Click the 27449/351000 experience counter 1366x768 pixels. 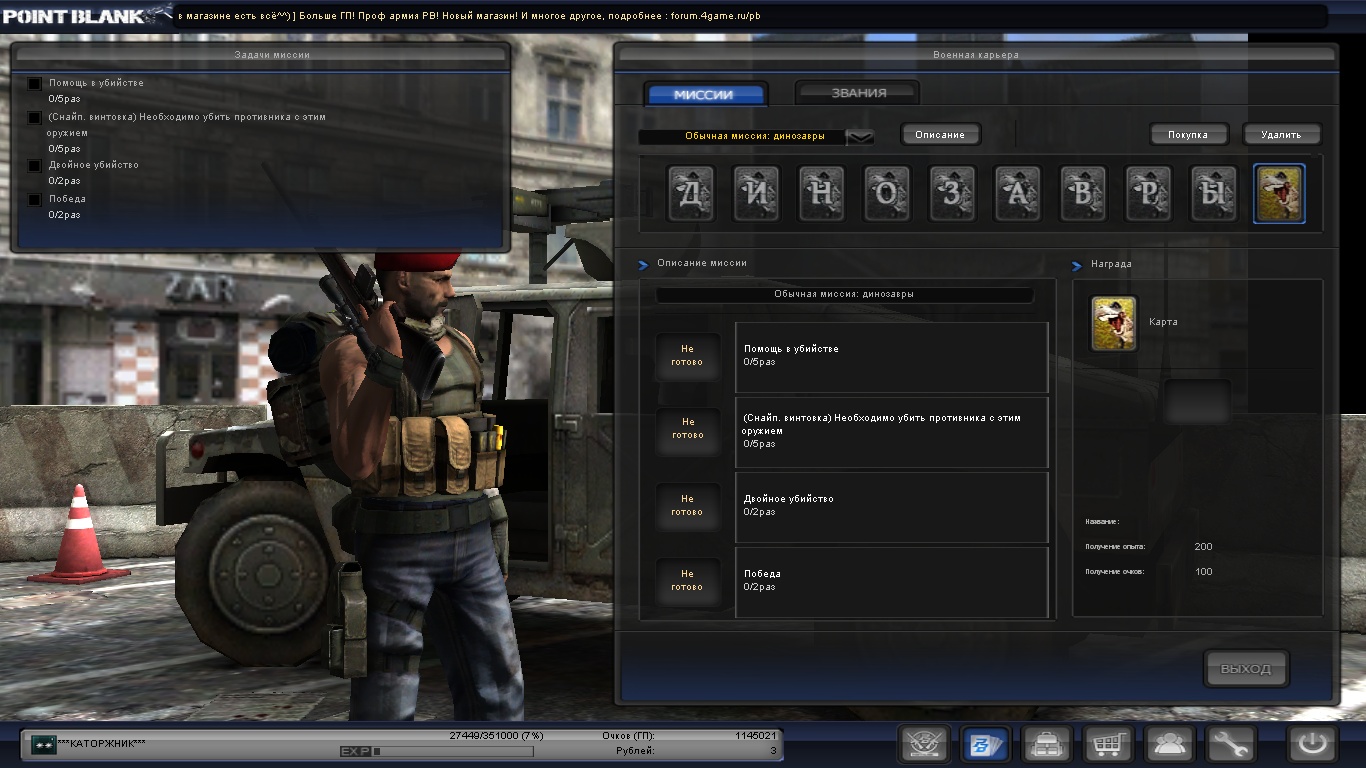[496, 736]
